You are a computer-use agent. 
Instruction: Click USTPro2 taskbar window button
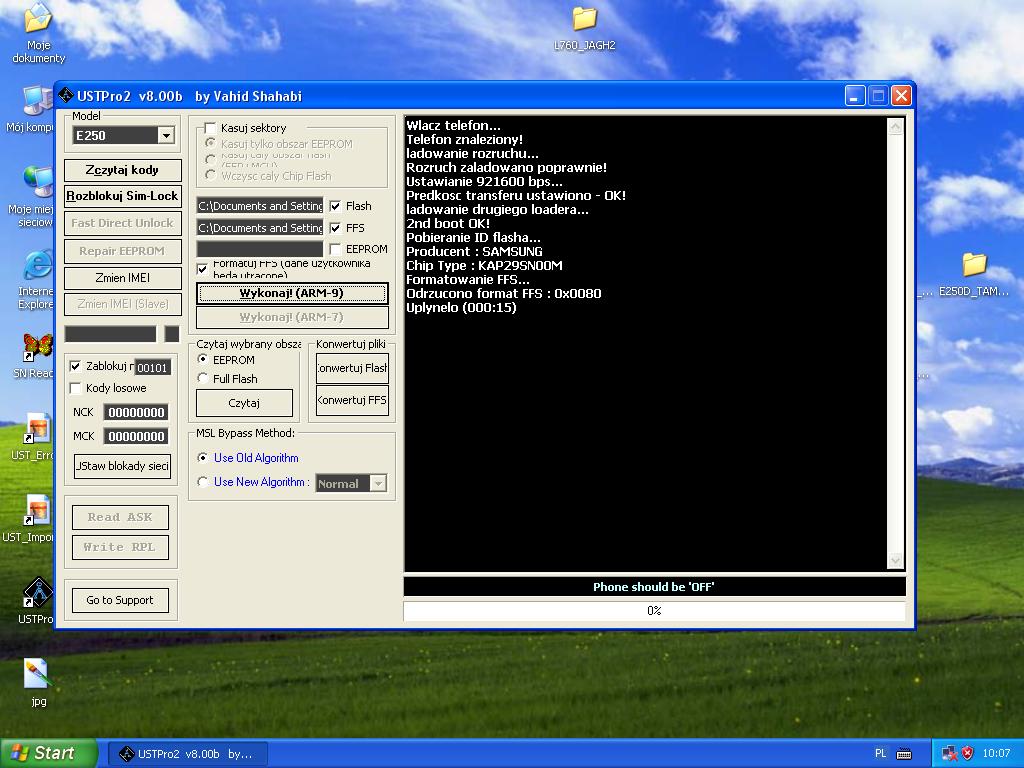pos(188,754)
